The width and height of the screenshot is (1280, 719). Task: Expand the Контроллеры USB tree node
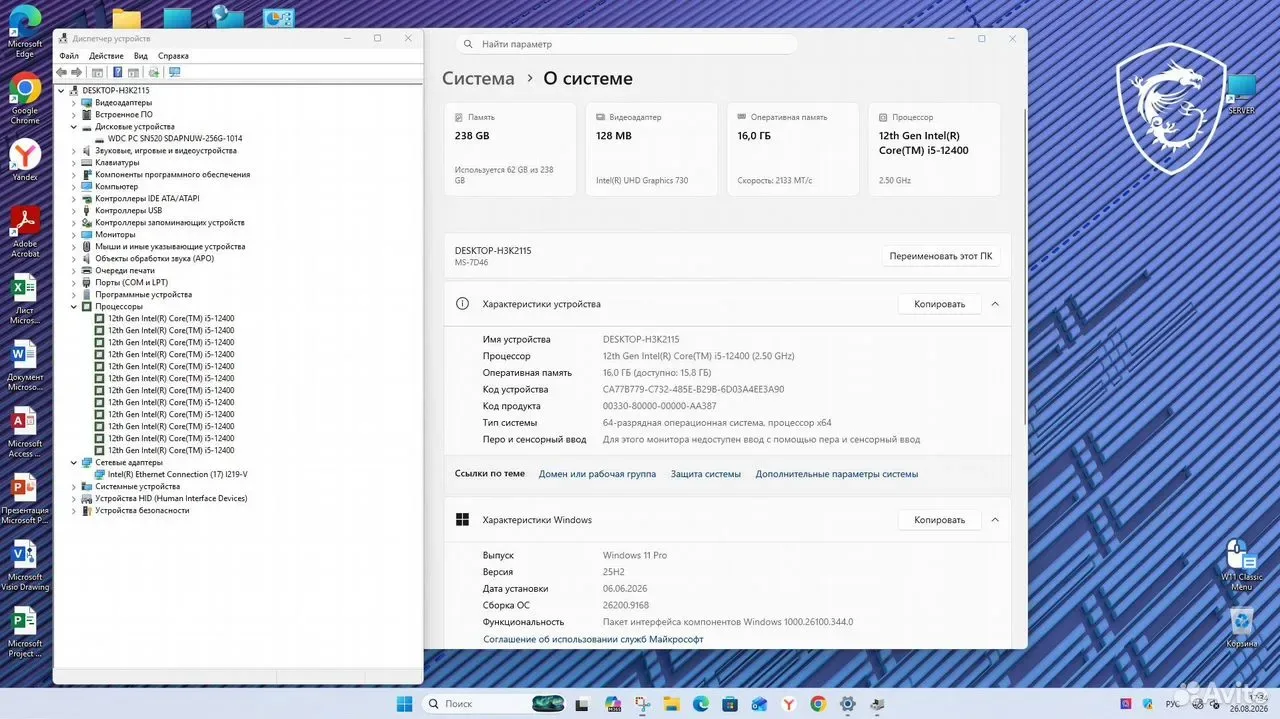pyautogui.click(x=74, y=210)
